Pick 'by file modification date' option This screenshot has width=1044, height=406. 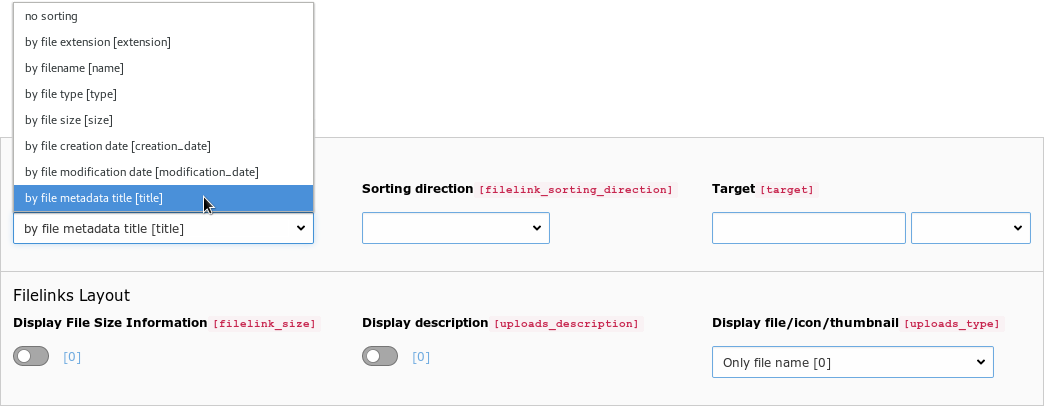[141, 172]
